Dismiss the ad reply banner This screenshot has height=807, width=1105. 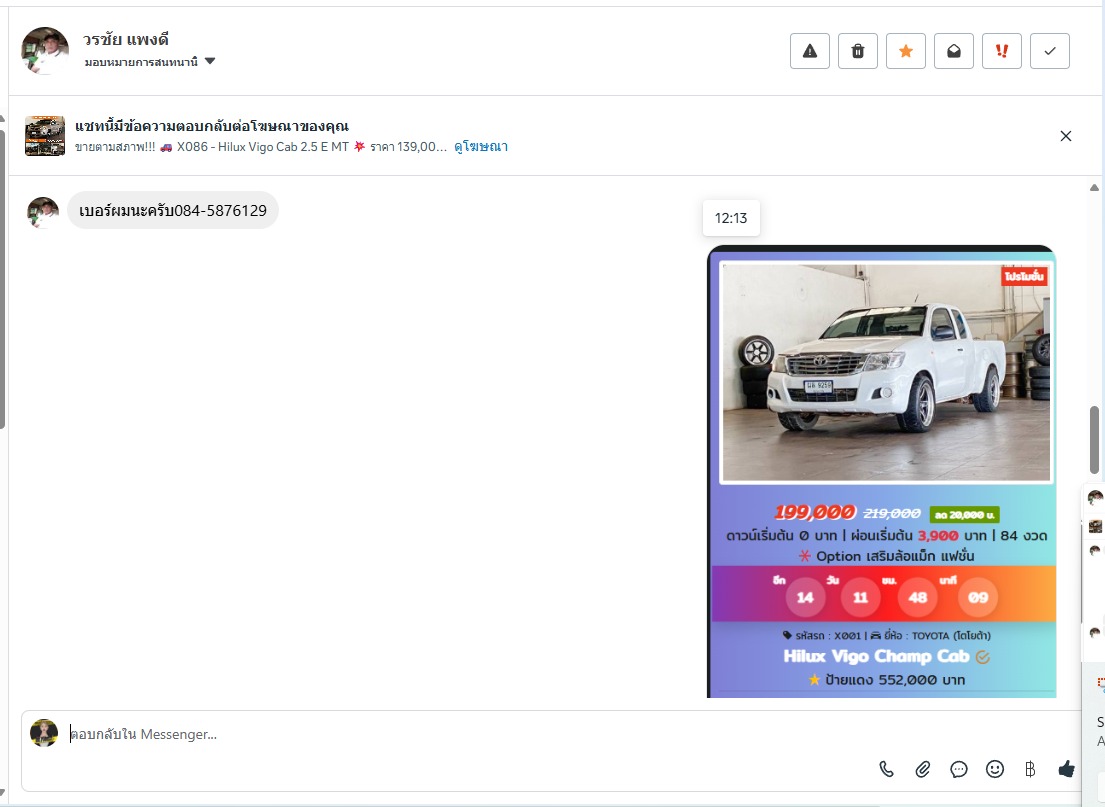[x=1066, y=136]
